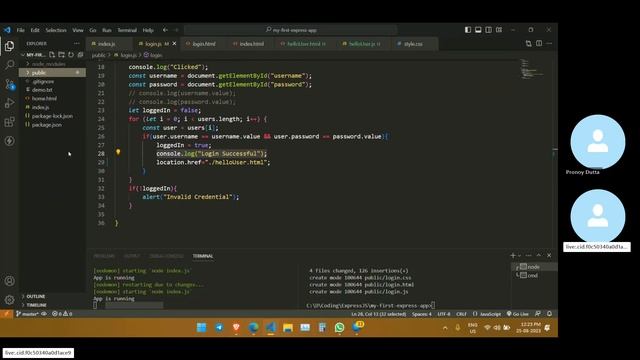Toggle the primary side bar
Image resolution: width=640 pixels, height=360 pixels.
coord(468,30)
